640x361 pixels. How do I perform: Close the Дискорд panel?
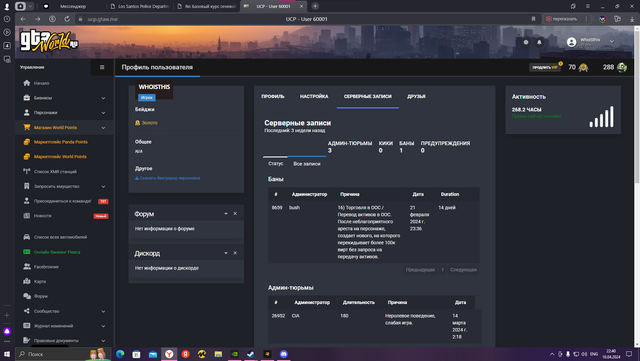tap(235, 253)
